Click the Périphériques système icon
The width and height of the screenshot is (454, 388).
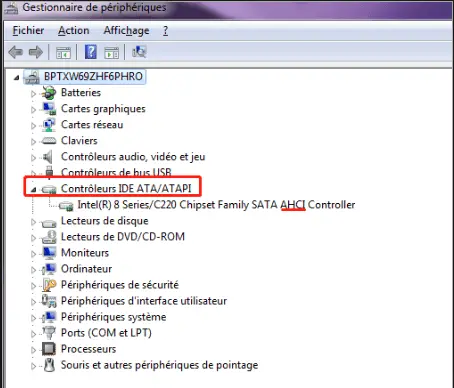coord(49,317)
